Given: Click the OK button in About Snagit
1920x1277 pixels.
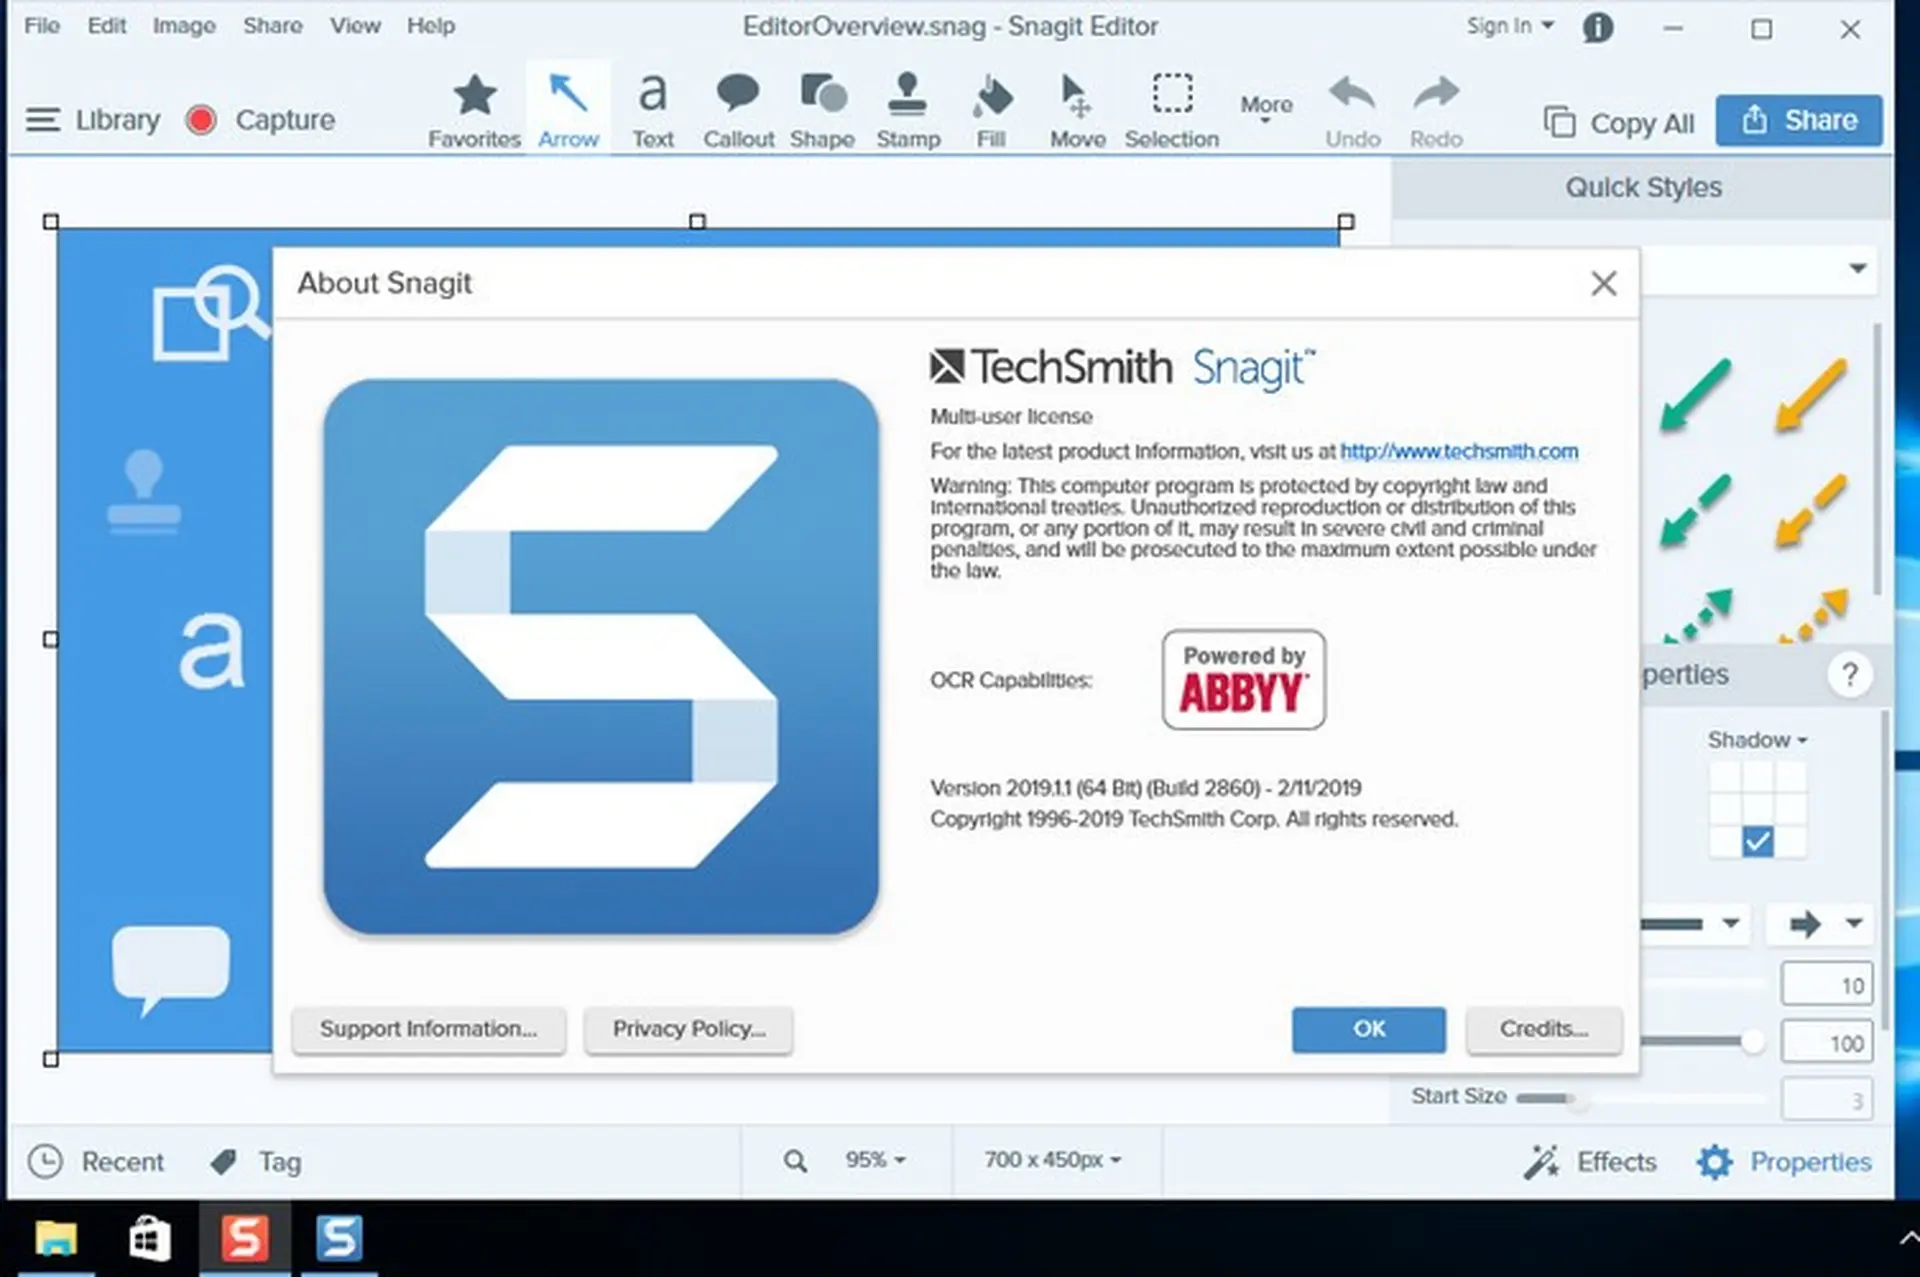Looking at the screenshot, I should click(1368, 1029).
